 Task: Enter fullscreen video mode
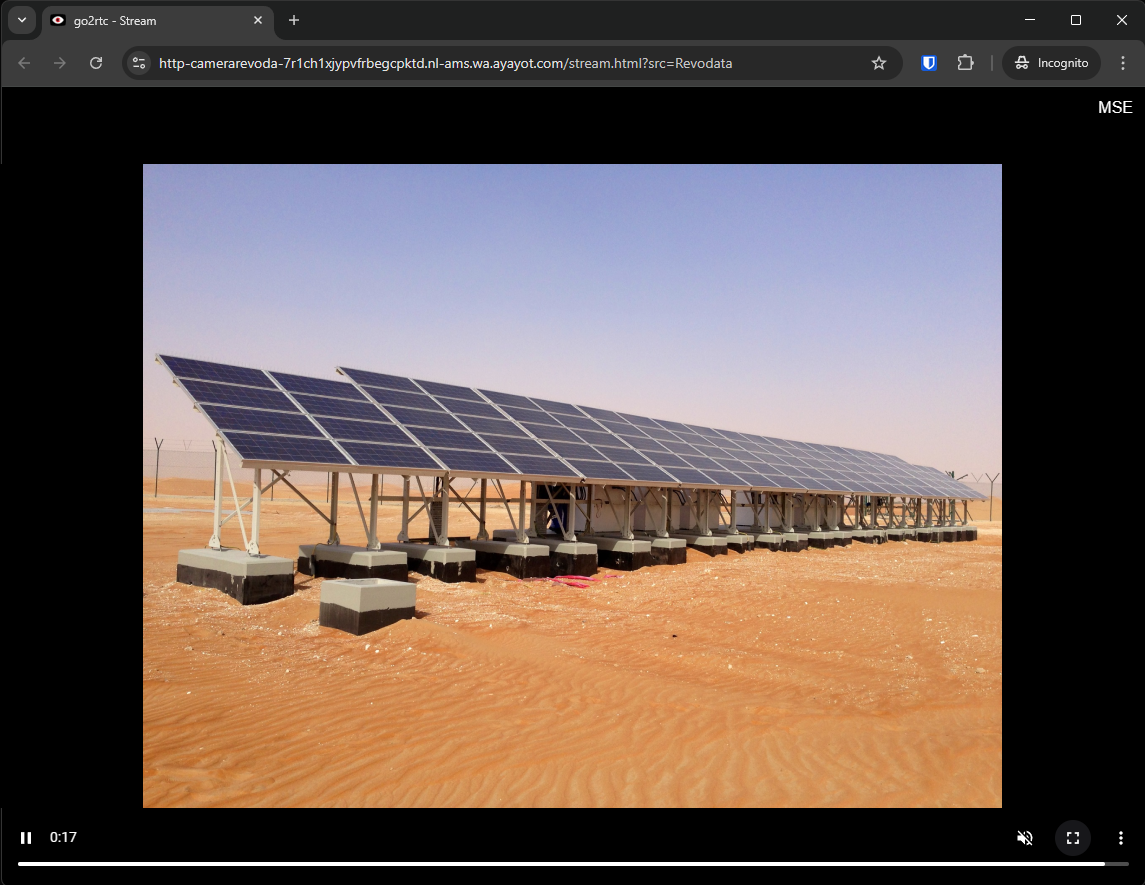coord(1073,838)
